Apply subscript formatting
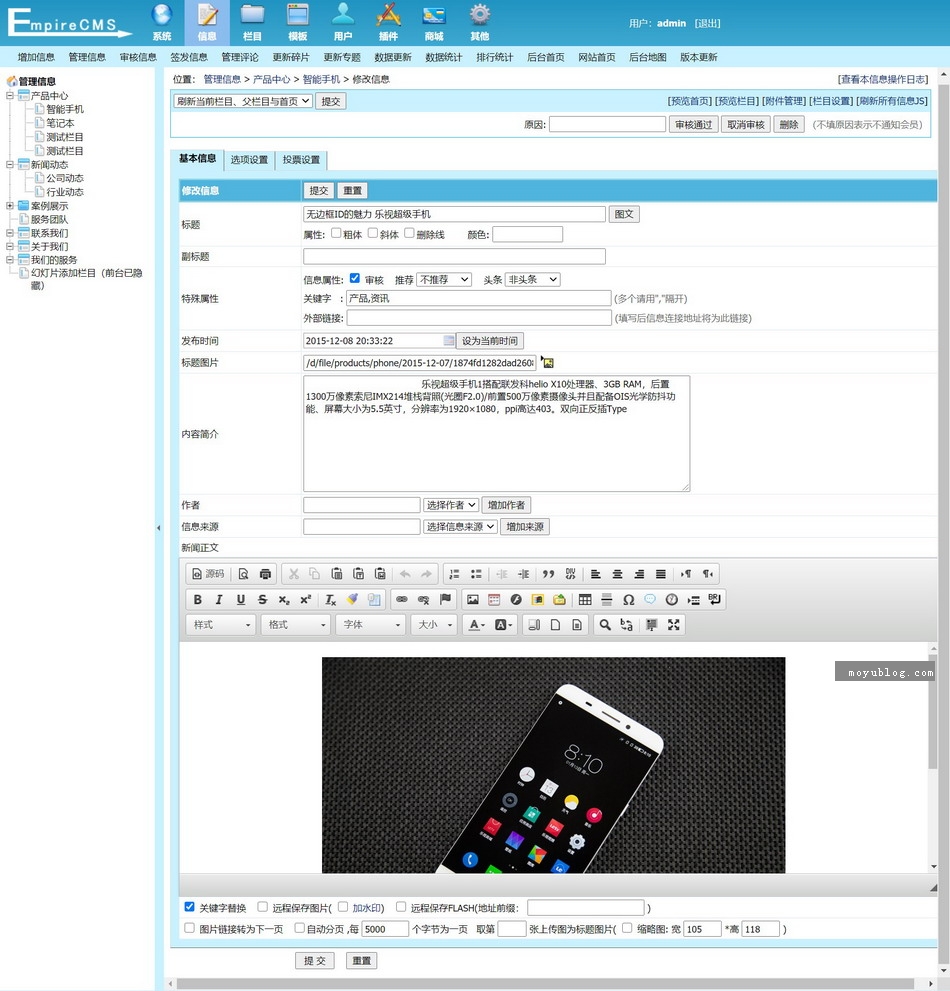This screenshot has width=950, height=991. tap(284, 599)
